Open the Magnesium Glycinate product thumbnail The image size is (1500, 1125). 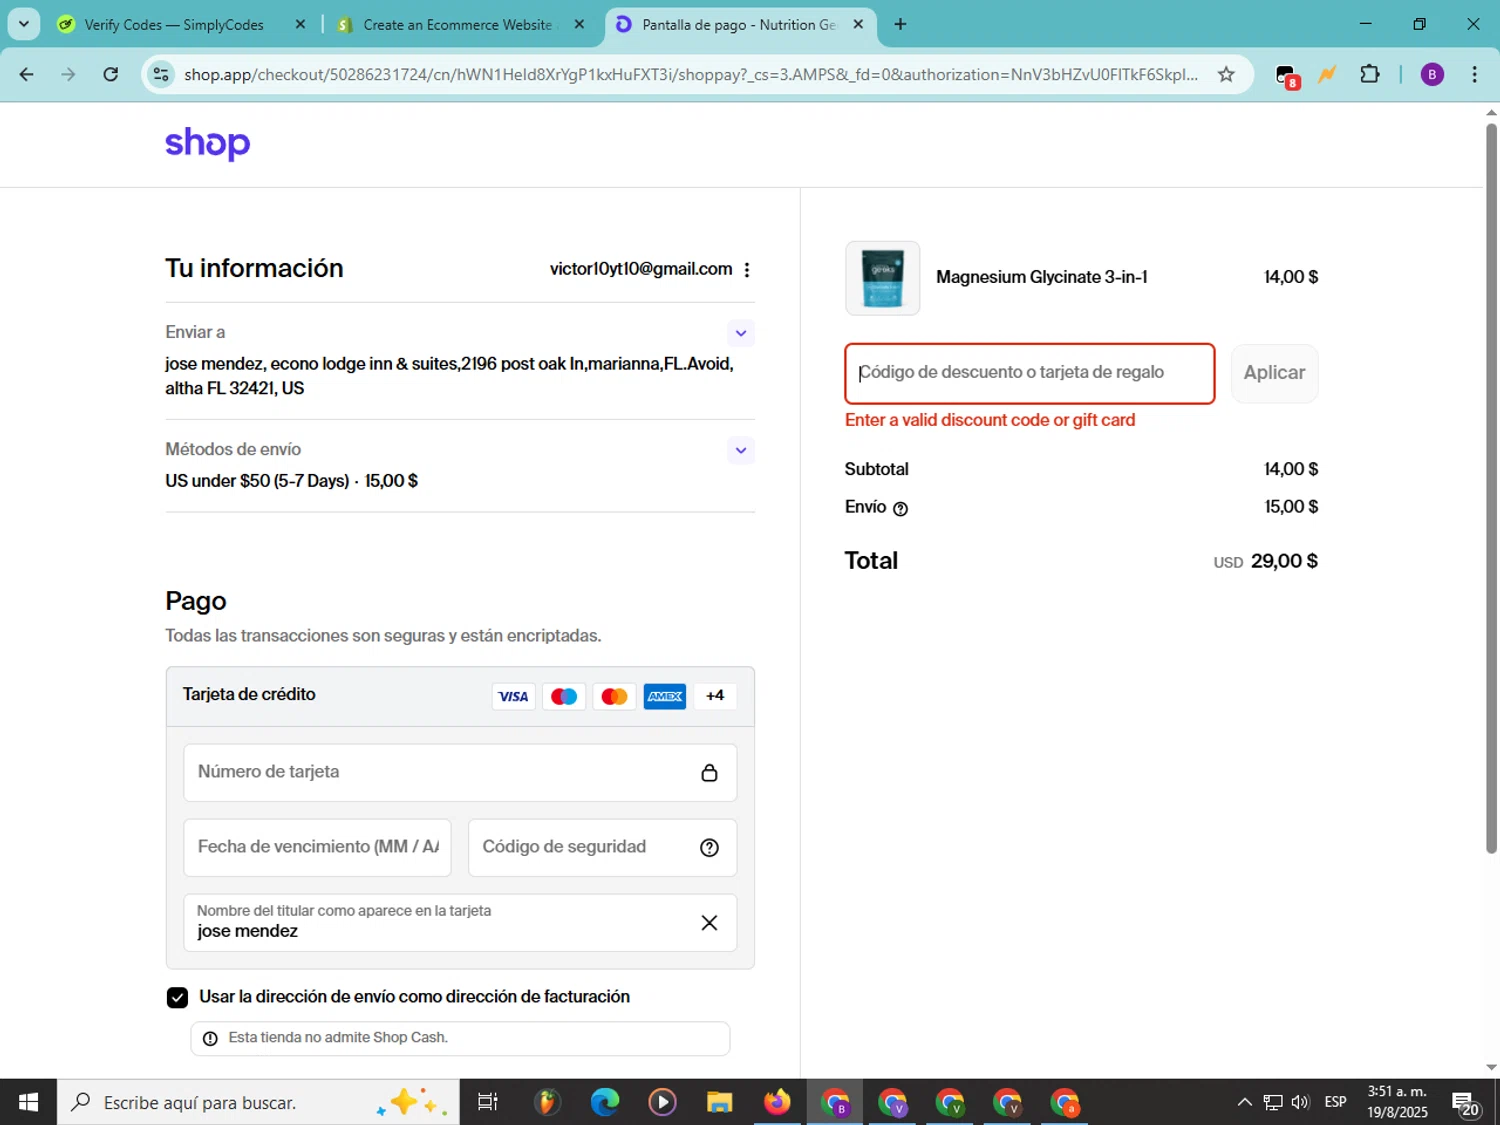tap(882, 278)
